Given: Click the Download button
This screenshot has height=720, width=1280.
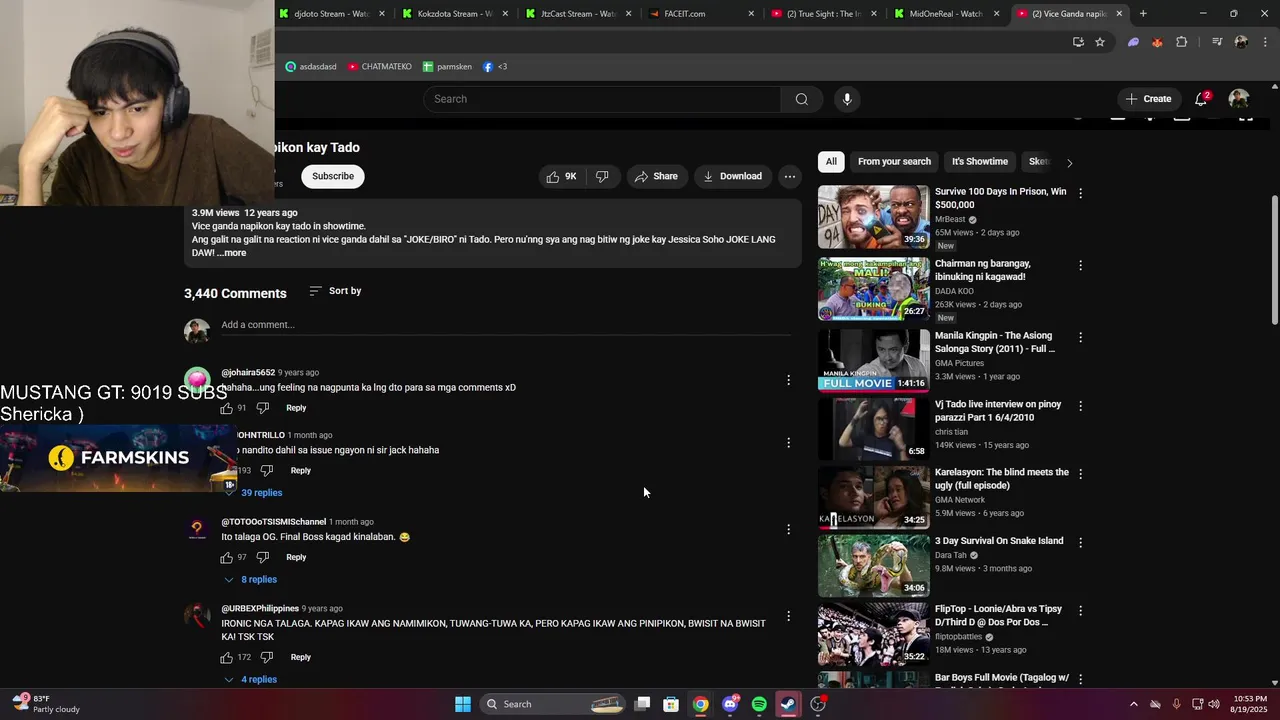Looking at the screenshot, I should coord(733,176).
